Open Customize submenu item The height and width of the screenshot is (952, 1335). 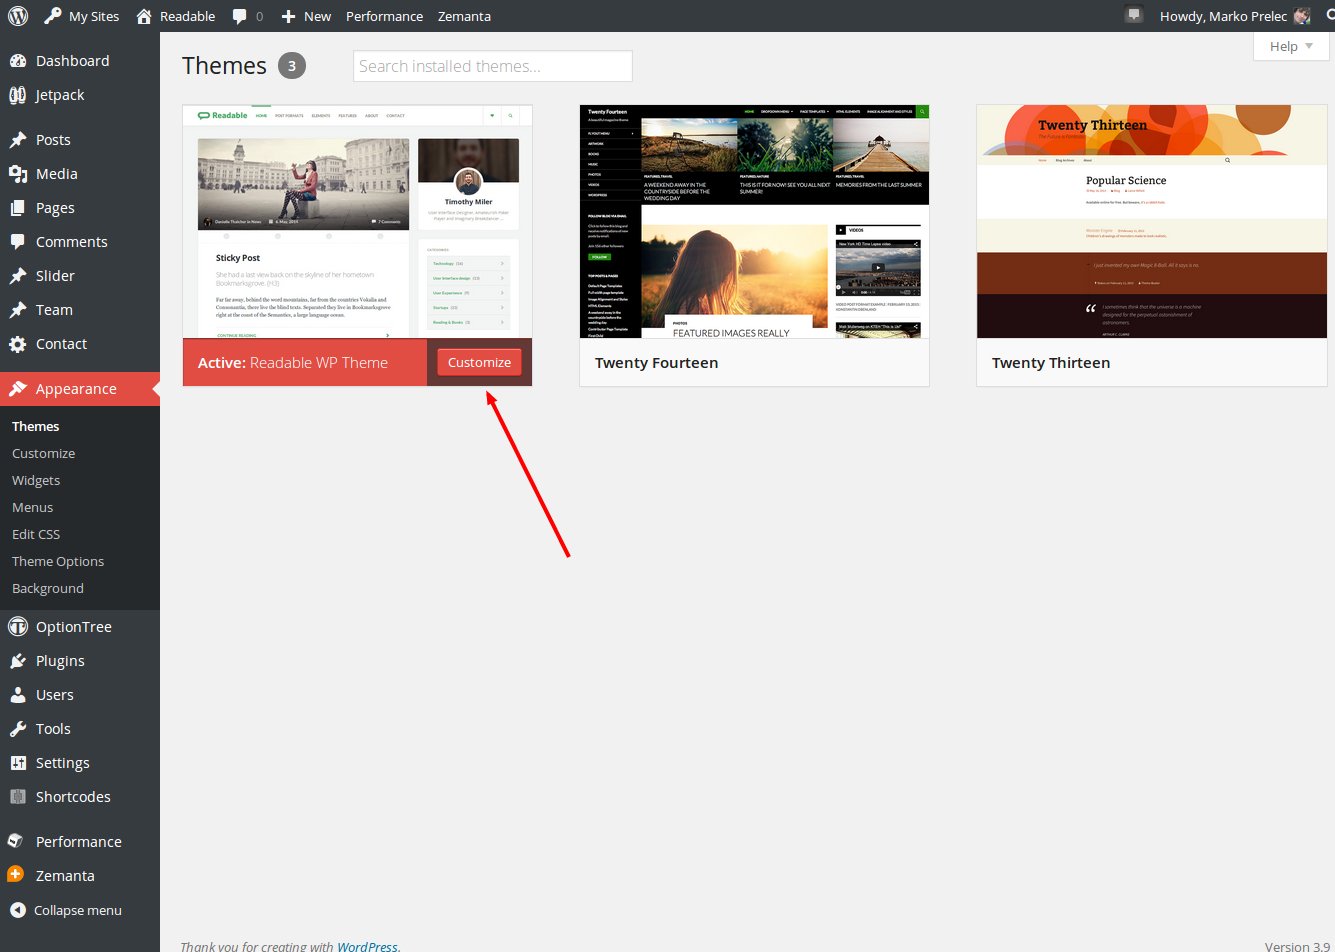[x=43, y=453]
